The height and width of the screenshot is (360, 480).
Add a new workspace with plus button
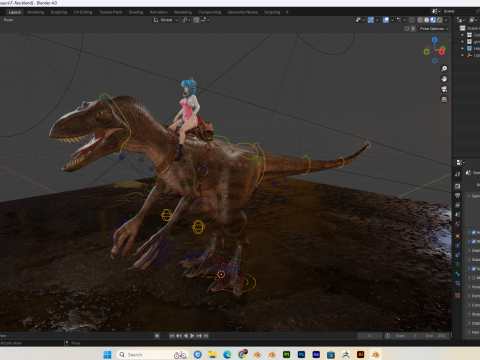point(287,12)
